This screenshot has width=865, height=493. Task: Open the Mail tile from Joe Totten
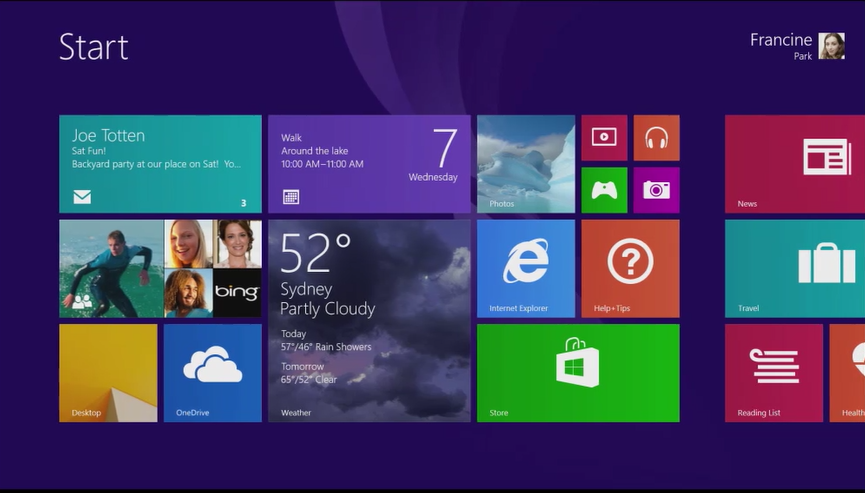click(x=160, y=164)
